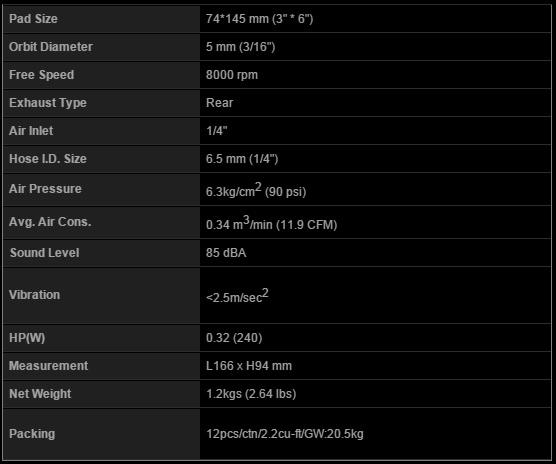Screen dimensions: 556x464
Task: Select the Rear exhaust value
Action: pos(219,103)
